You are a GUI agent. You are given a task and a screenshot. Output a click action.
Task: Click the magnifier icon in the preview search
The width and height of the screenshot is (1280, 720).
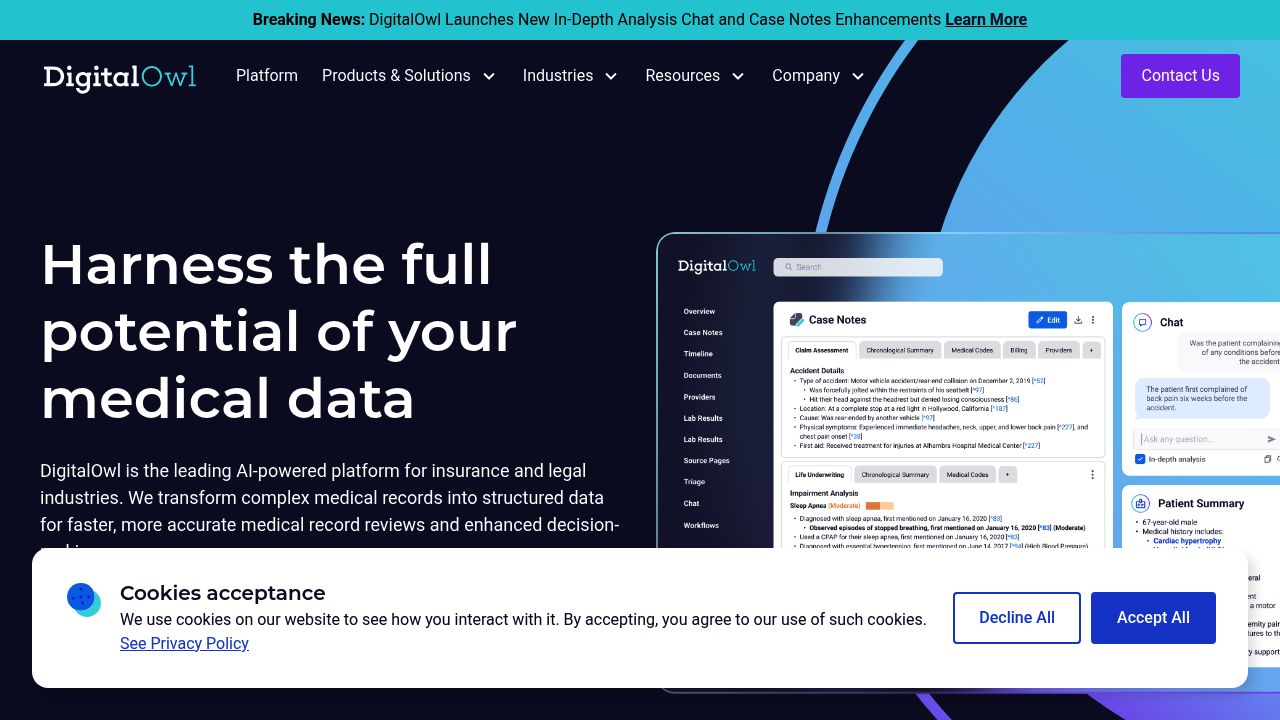coord(788,267)
